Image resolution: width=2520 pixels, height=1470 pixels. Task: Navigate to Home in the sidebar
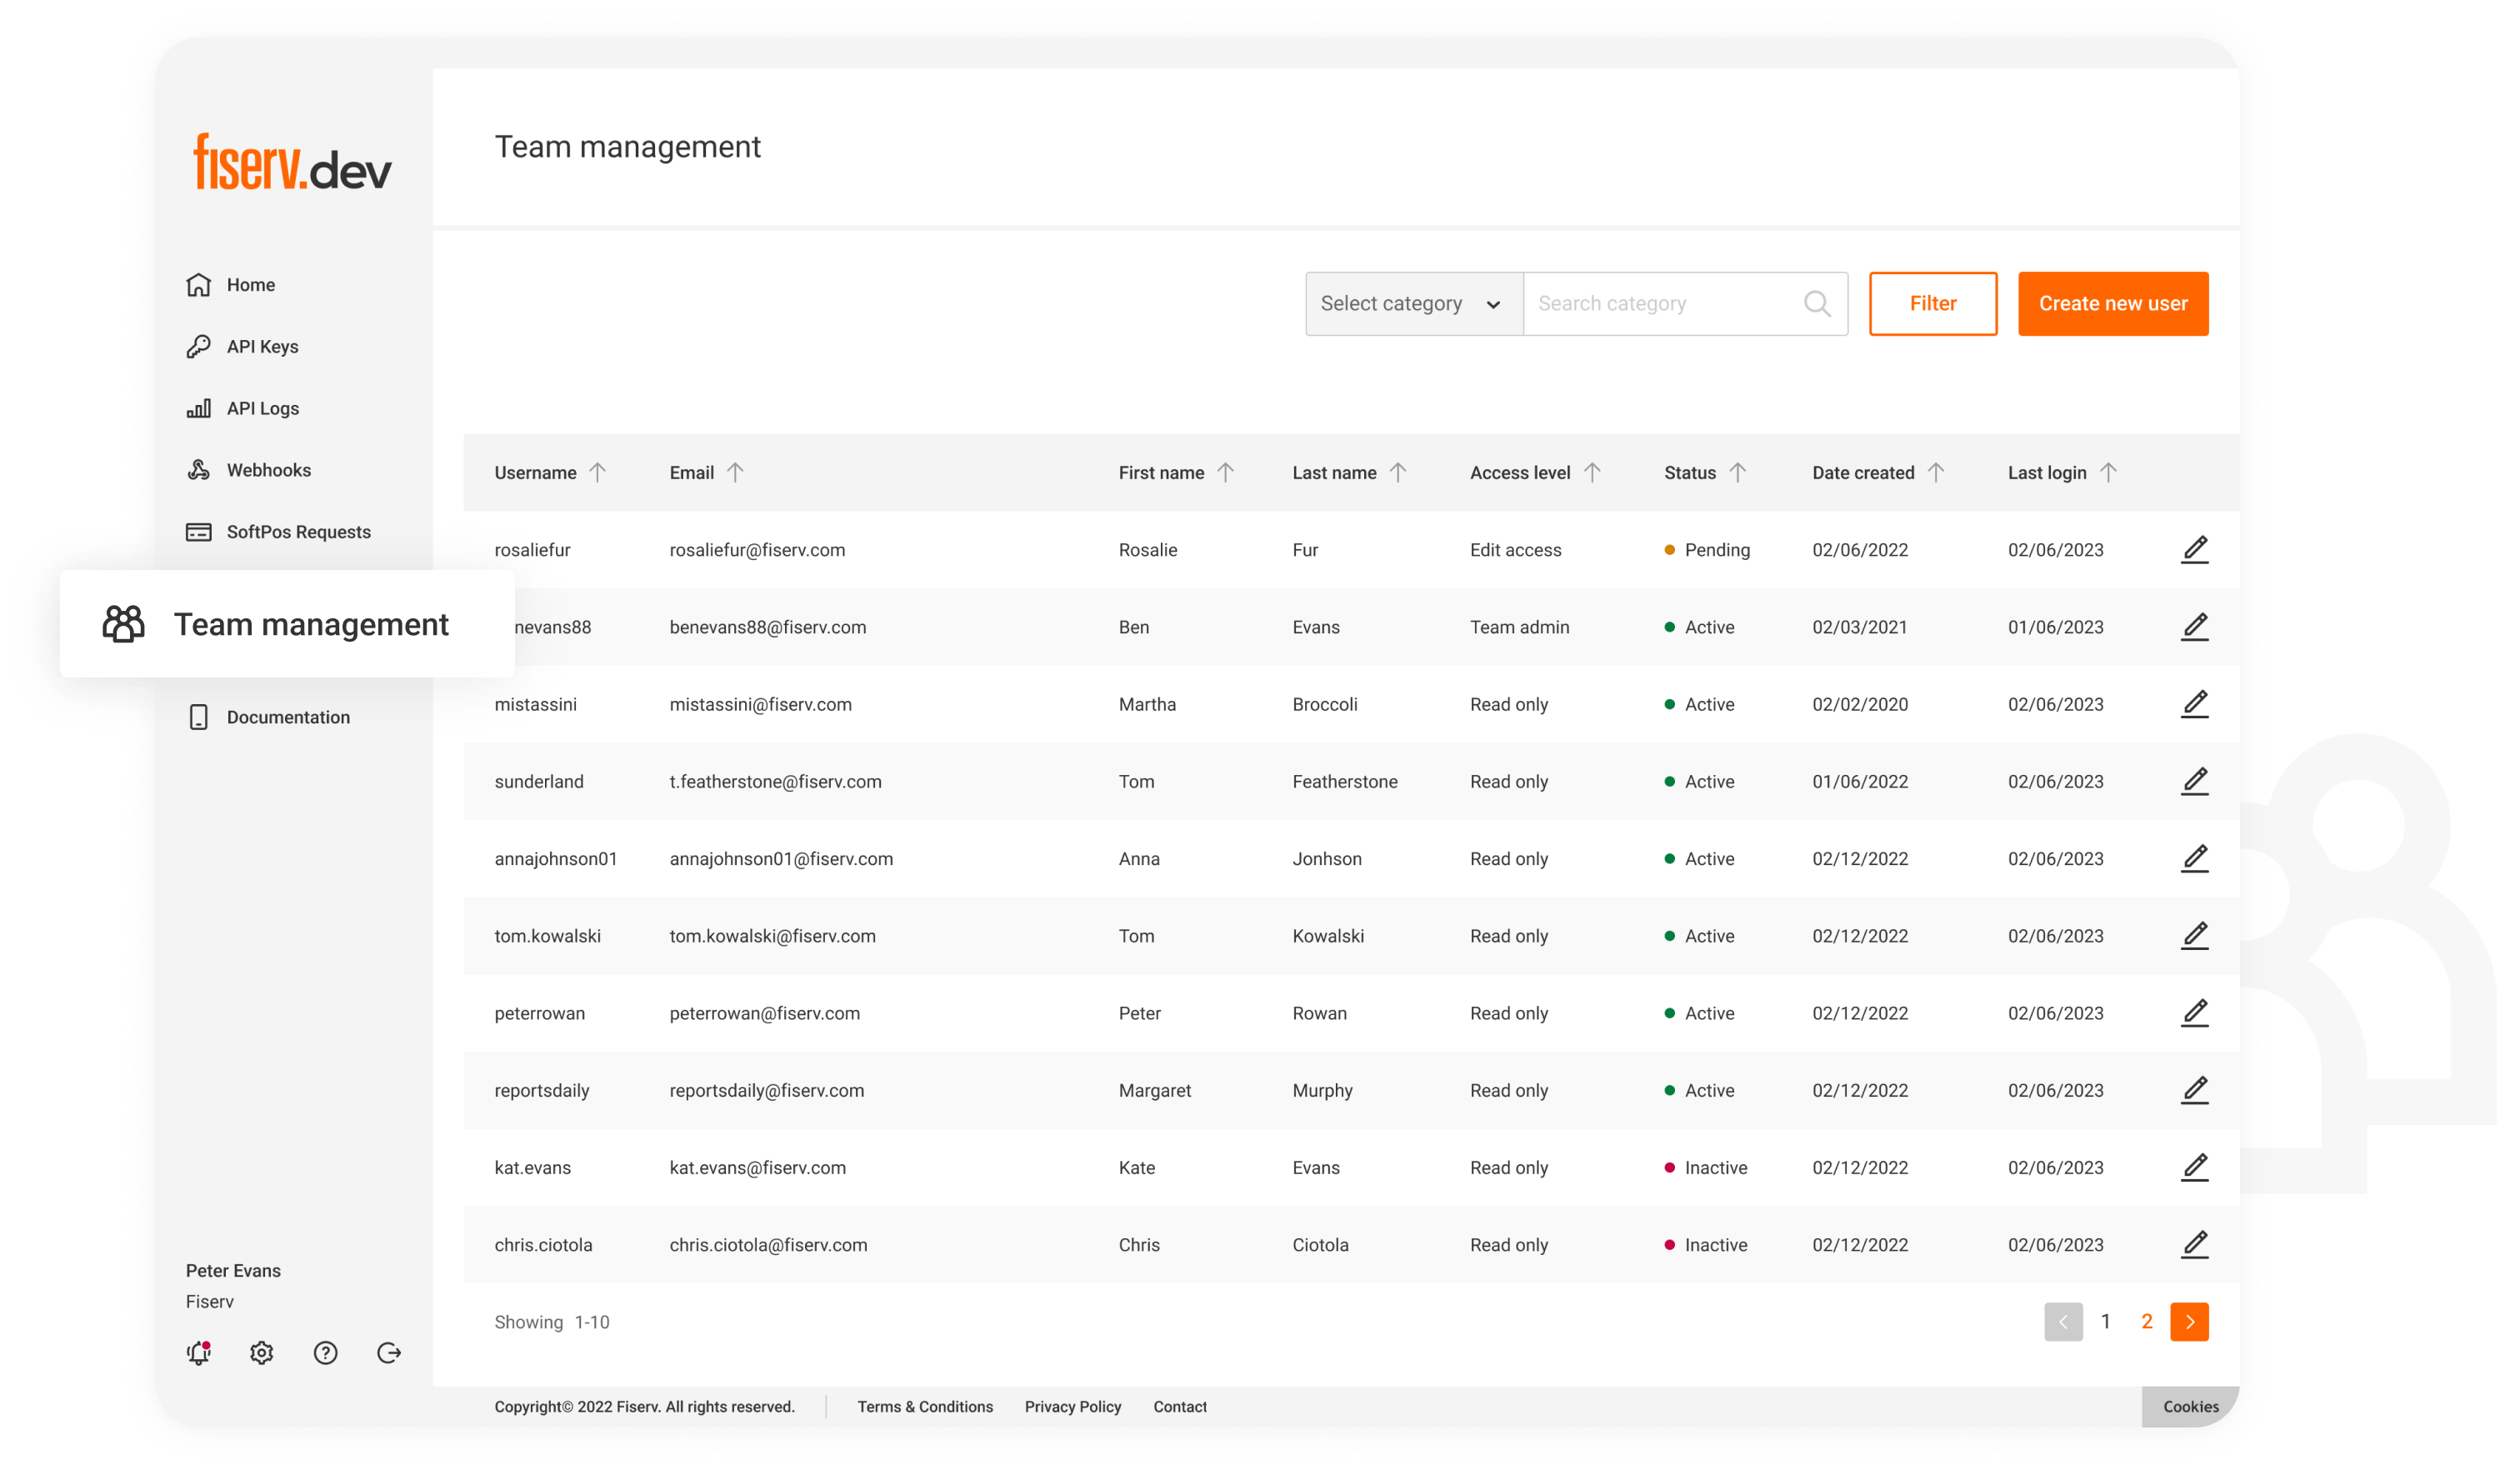(251, 284)
